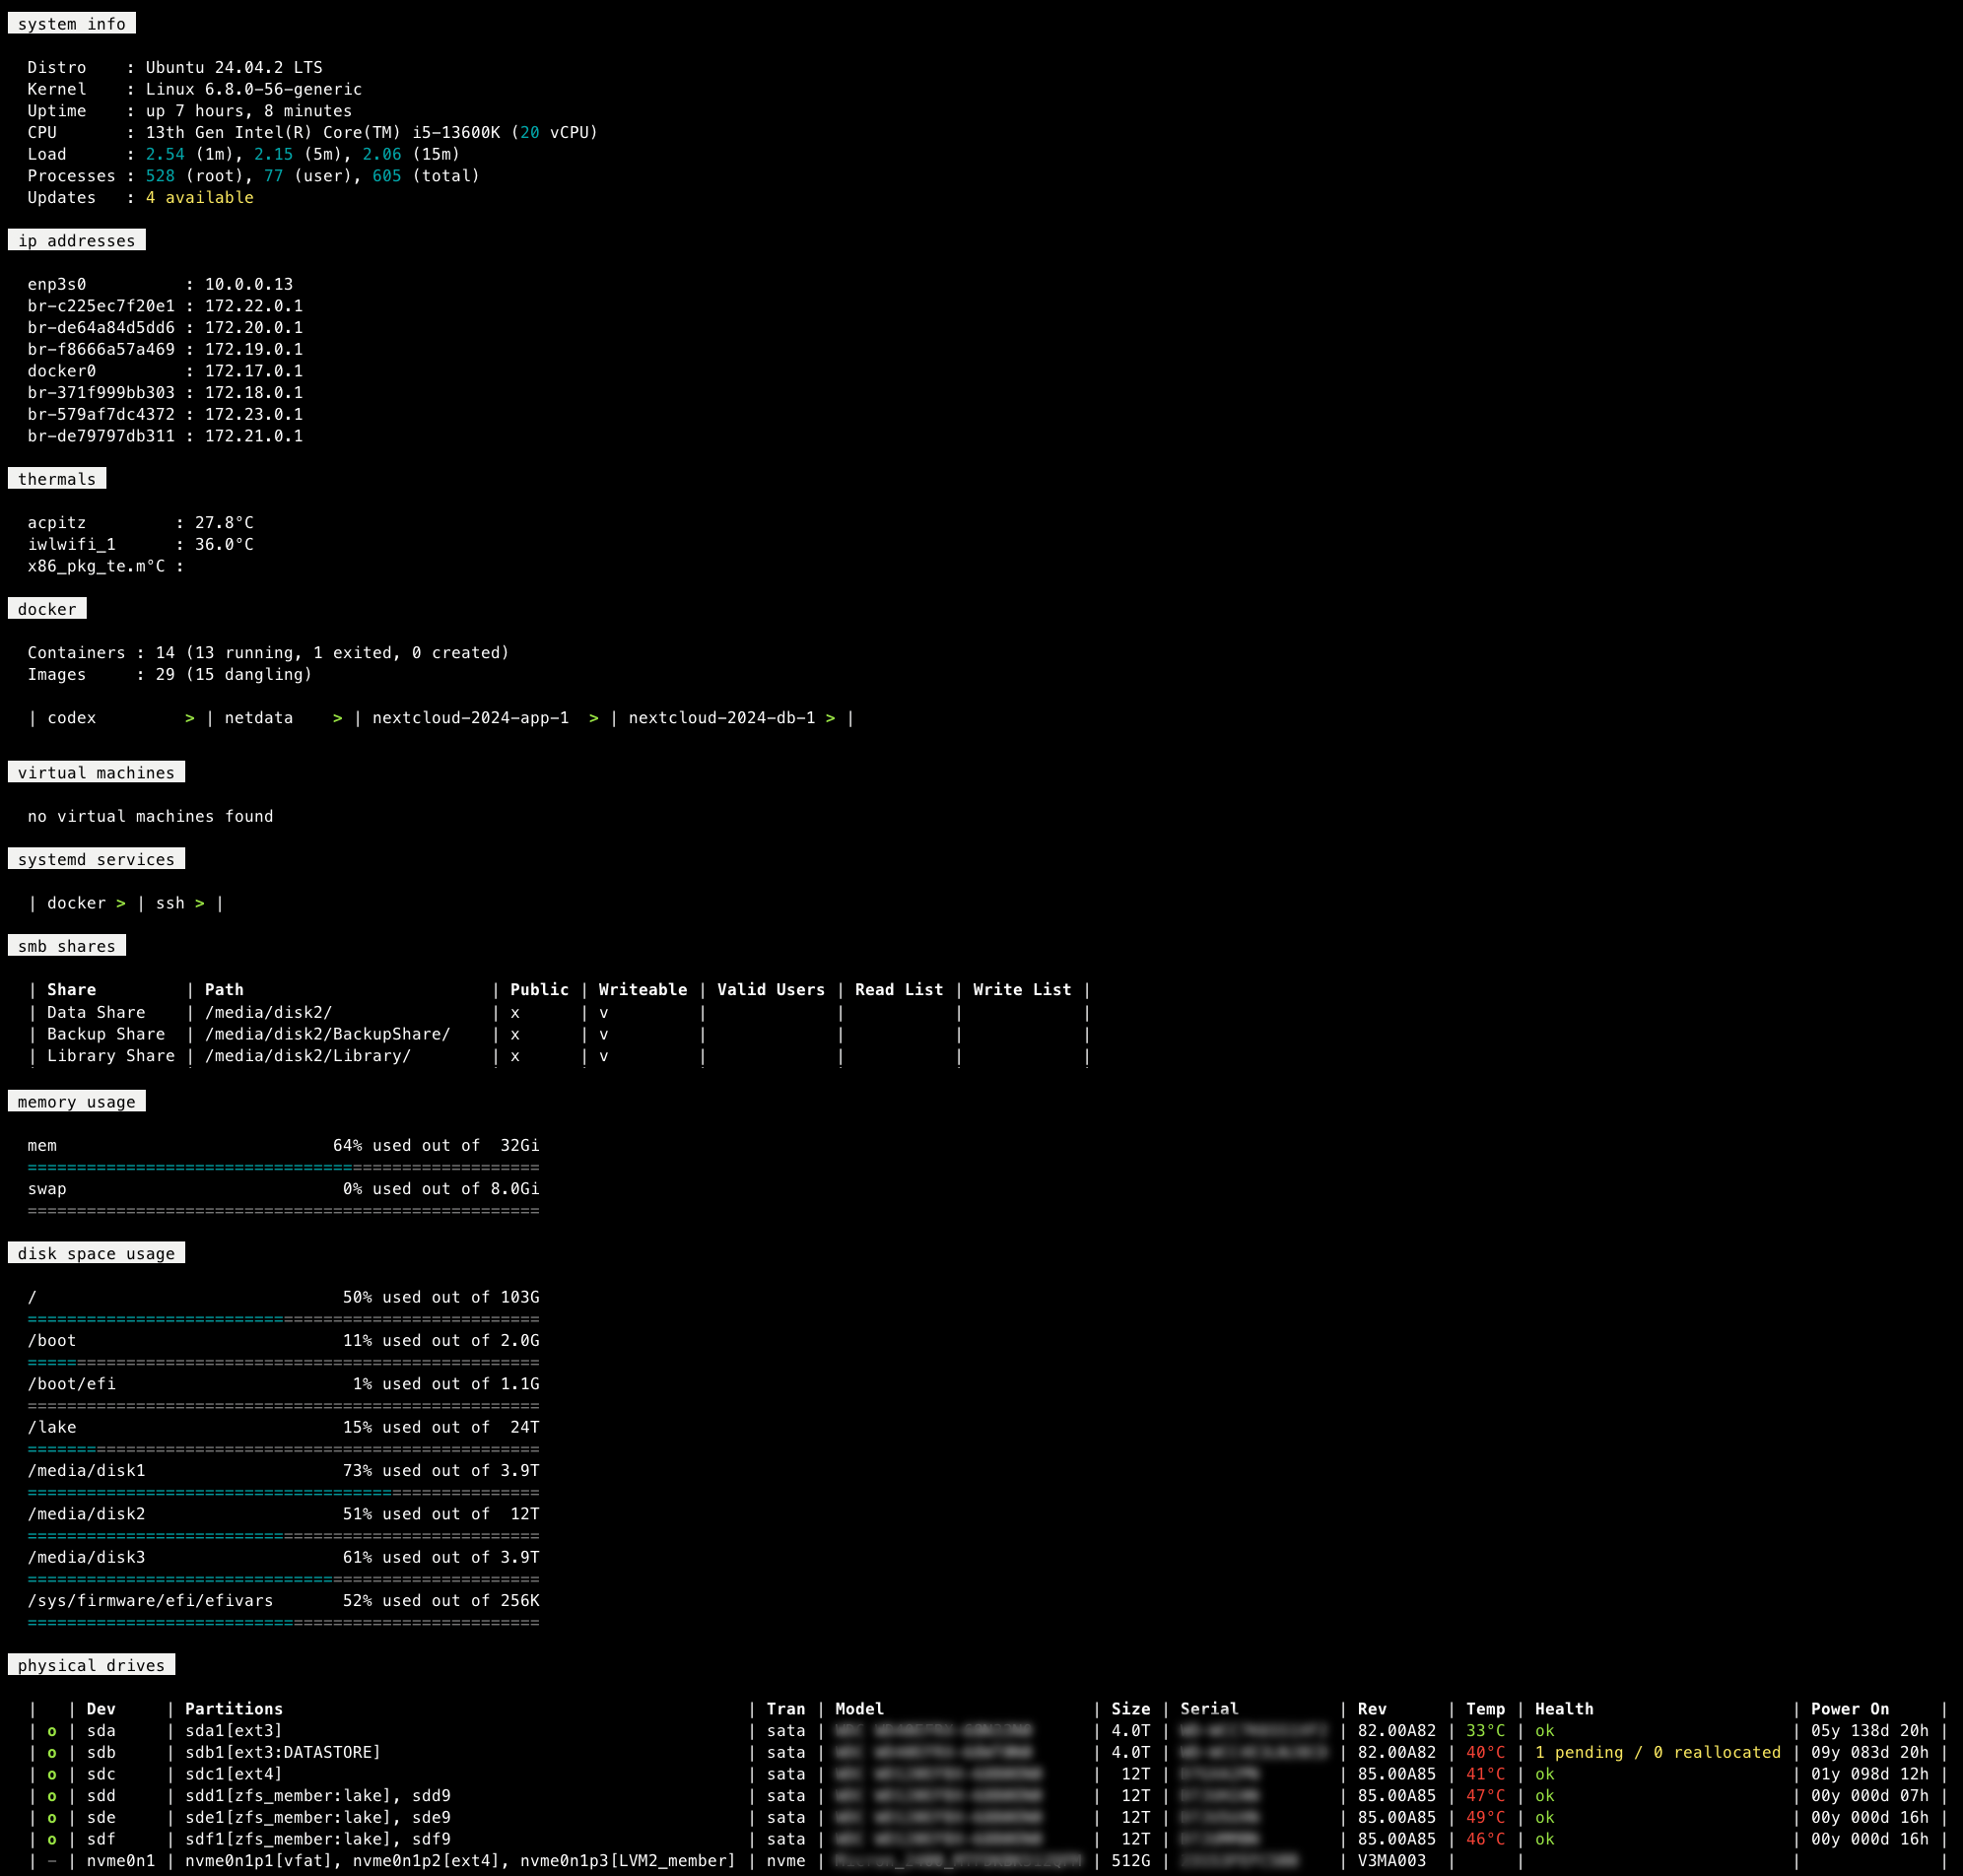Click the green arrow beside netdata container
Image resolution: width=1963 pixels, height=1876 pixels.
(x=338, y=718)
